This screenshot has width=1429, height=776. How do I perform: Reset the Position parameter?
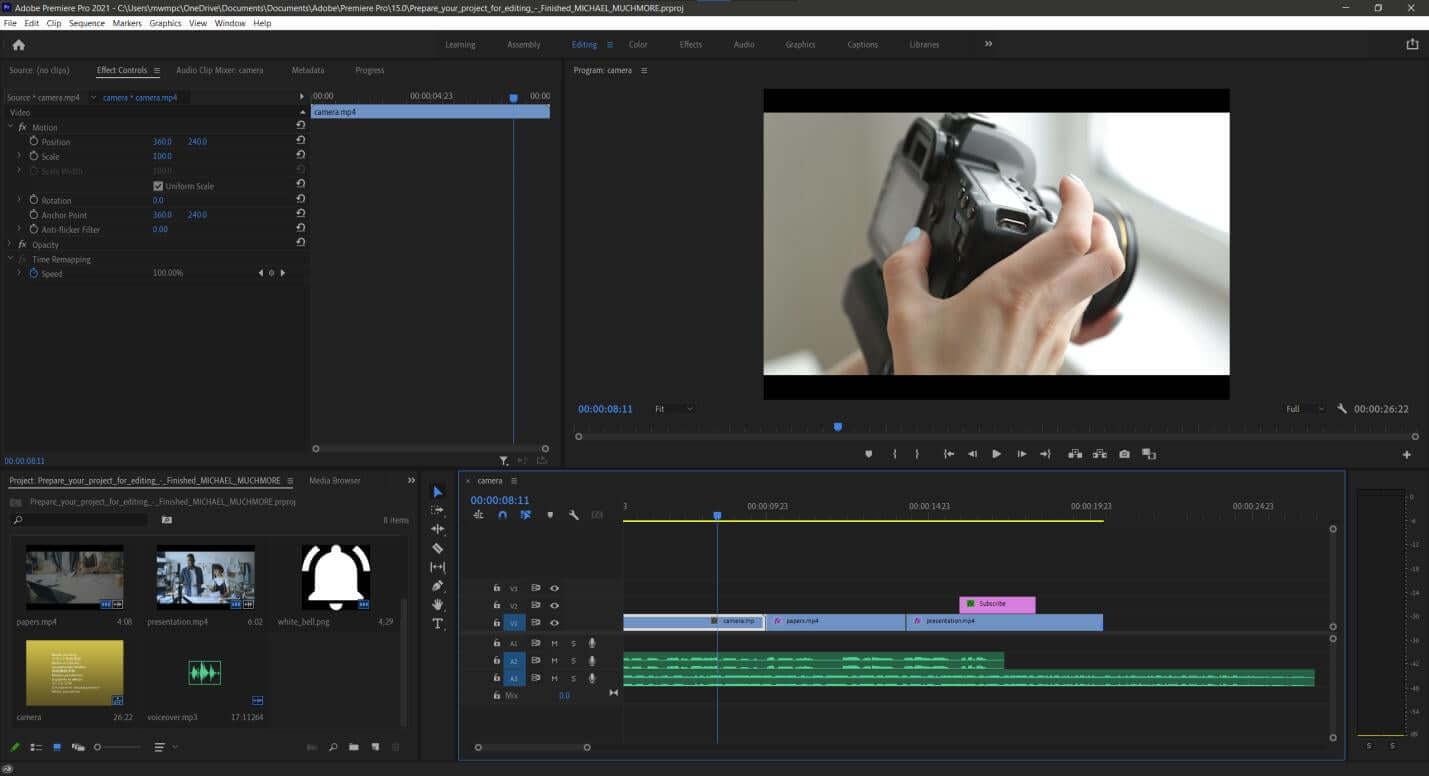[x=300, y=141]
